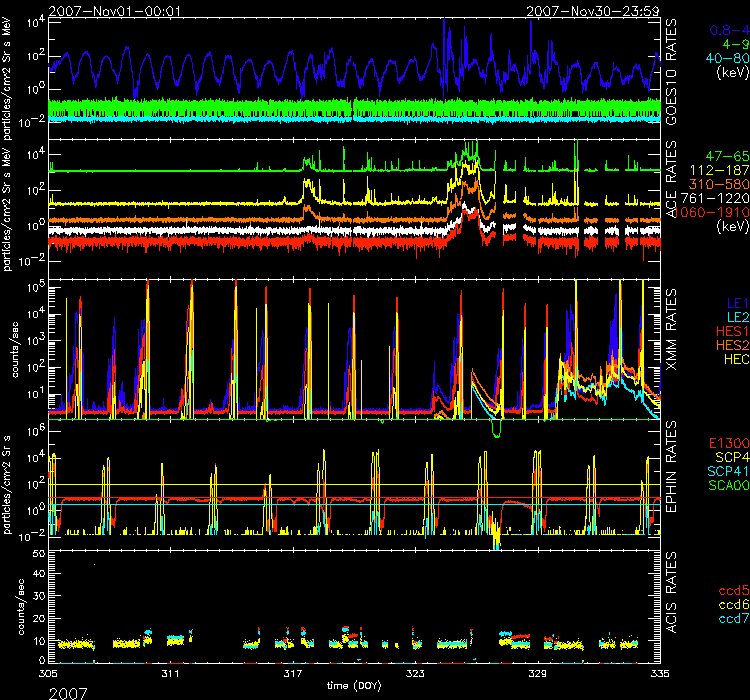The image size is (750, 700).
Task: Select the HES2 legend entry
Action: point(733,345)
